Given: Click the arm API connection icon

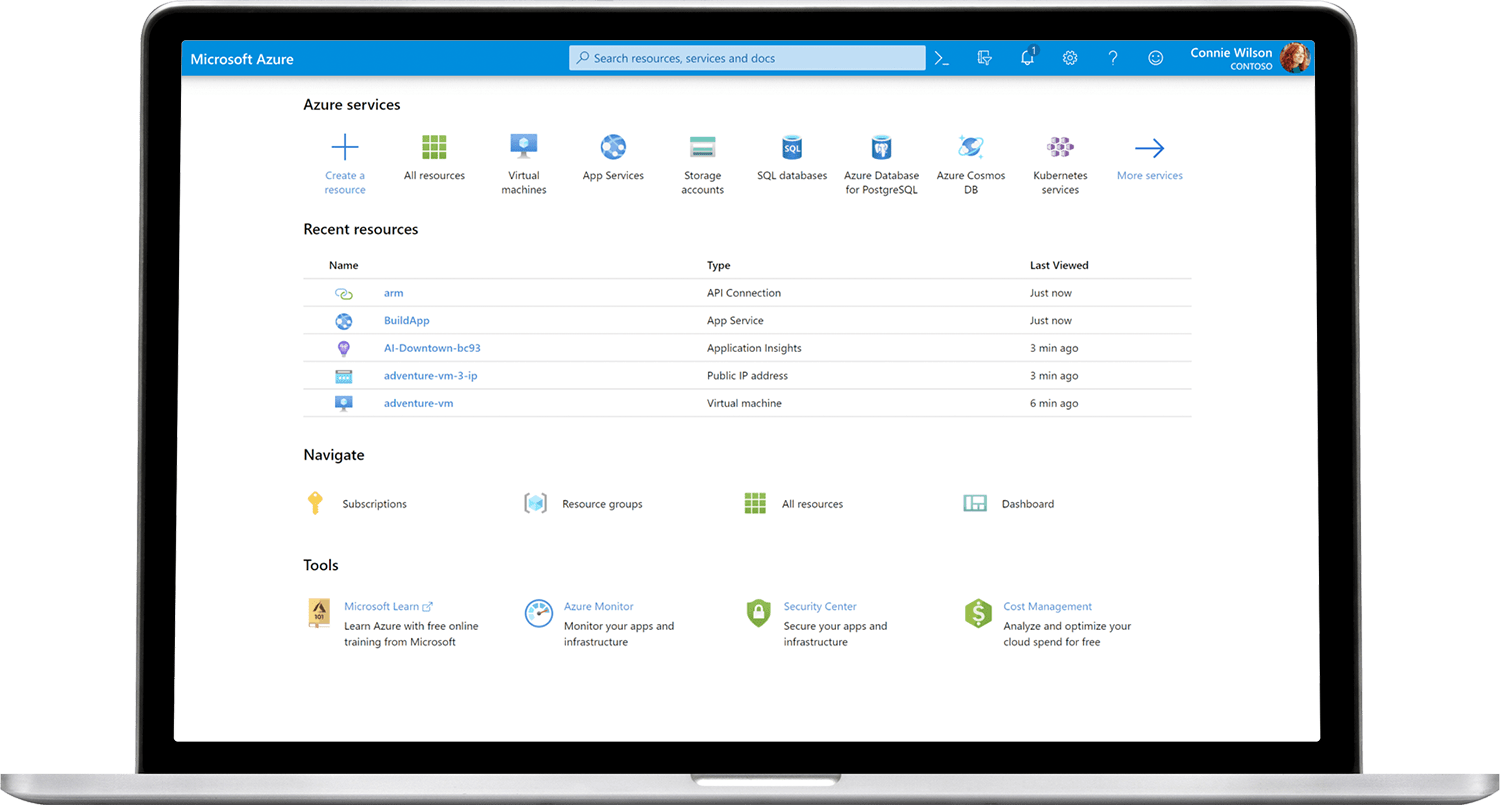Looking at the screenshot, I should point(344,294).
